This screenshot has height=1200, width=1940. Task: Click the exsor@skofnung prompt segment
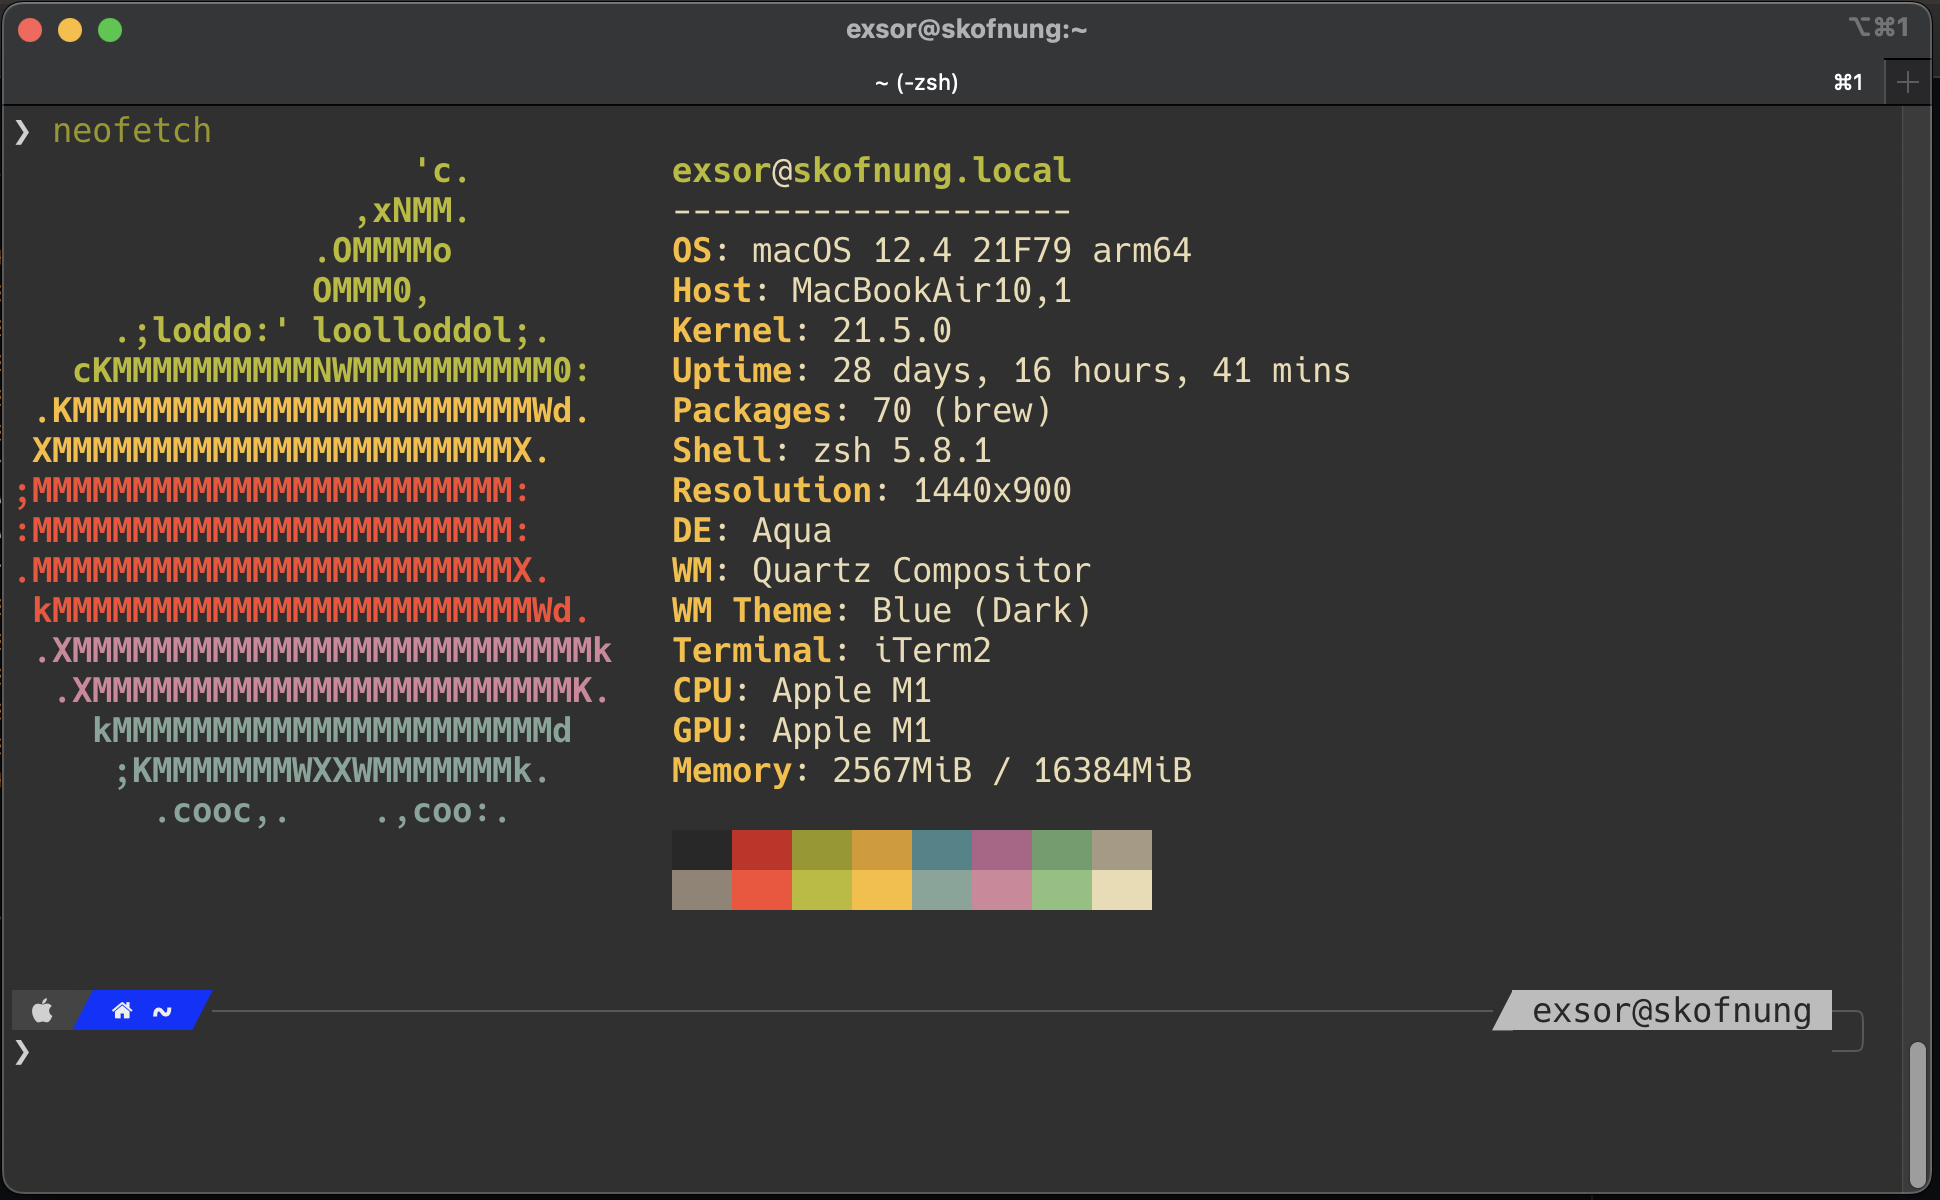pos(1671,1010)
